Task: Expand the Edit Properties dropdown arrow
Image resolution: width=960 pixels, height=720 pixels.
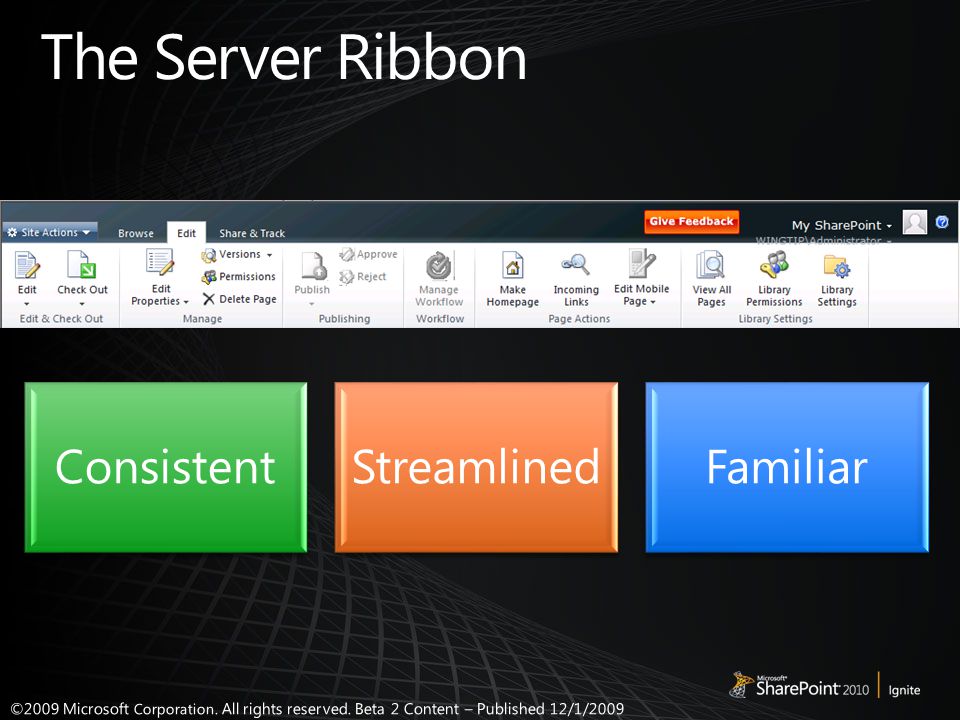Action: coord(186,302)
